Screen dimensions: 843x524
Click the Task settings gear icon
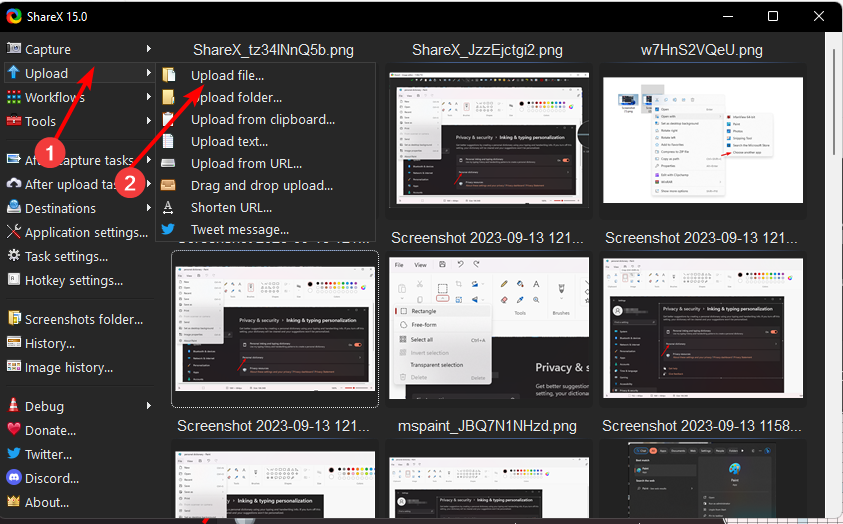(13, 255)
